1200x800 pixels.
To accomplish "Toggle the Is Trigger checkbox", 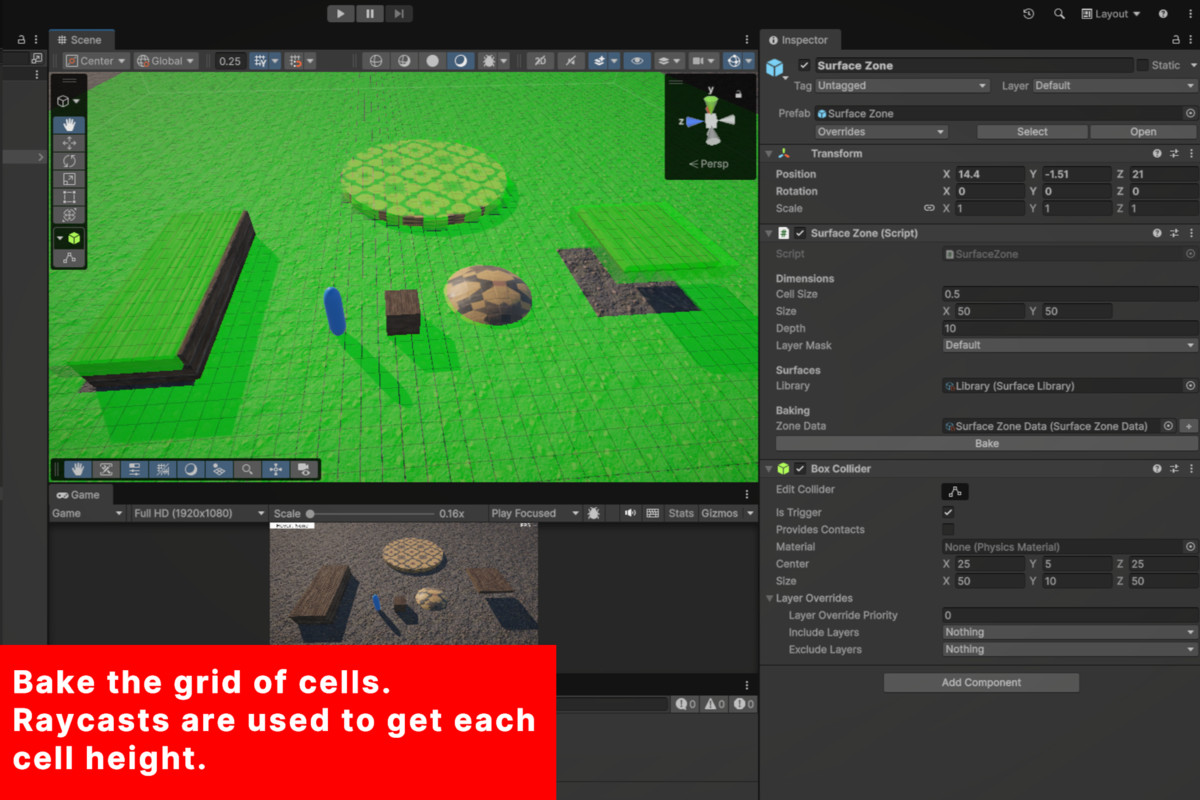I will 948,512.
